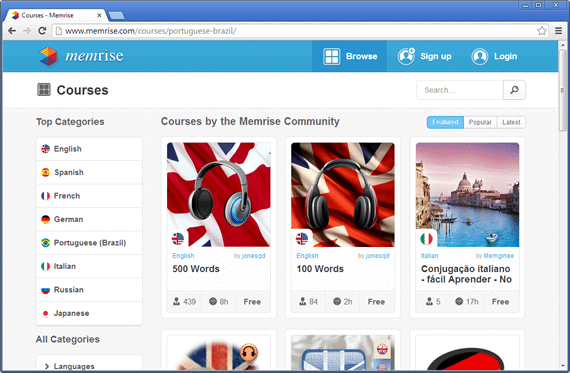Image resolution: width=570 pixels, height=373 pixels.
Task: Open the Japanese category
Action: [89, 313]
